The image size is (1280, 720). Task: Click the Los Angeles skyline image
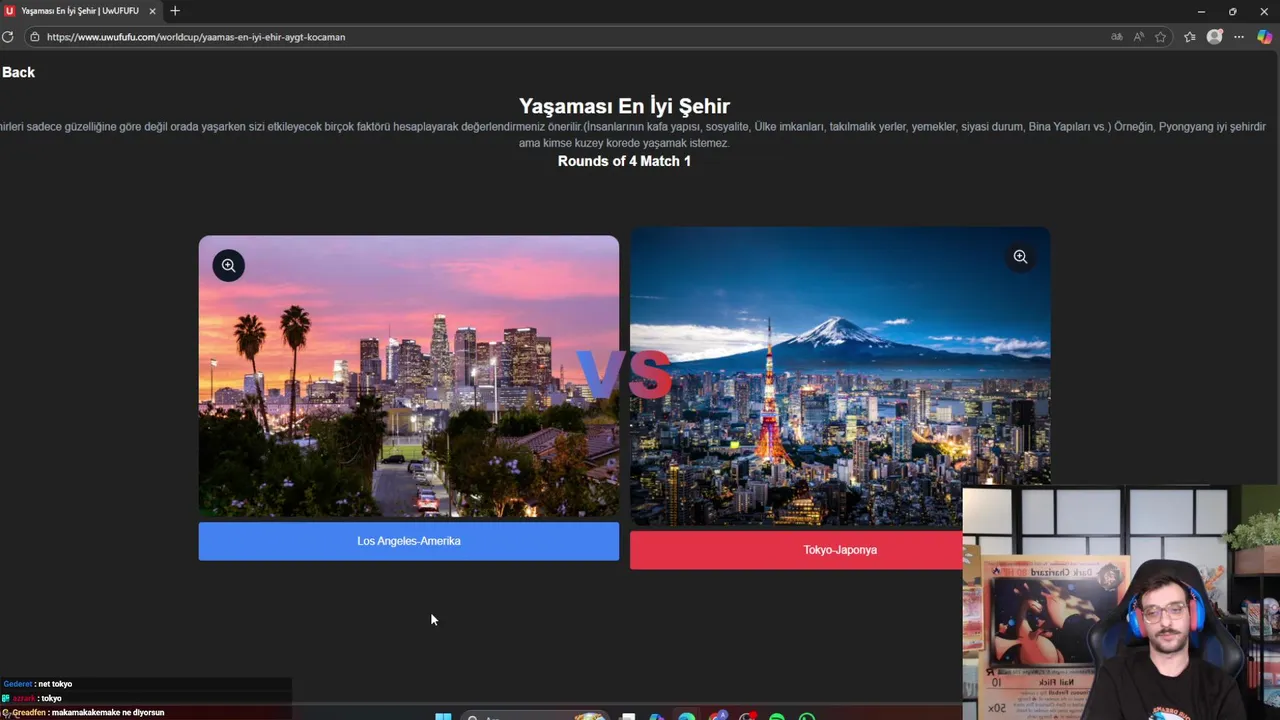(x=409, y=376)
